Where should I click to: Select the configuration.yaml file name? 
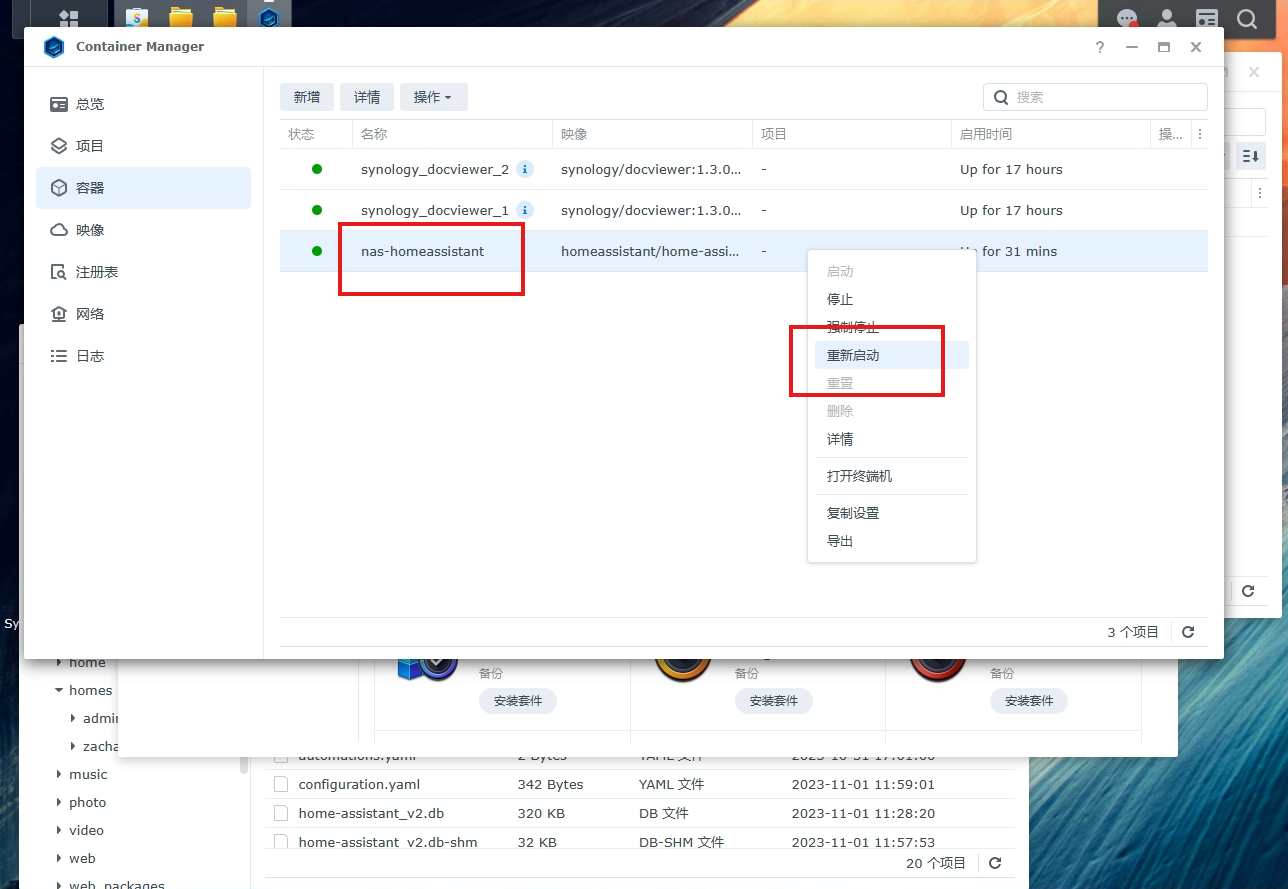click(x=359, y=784)
